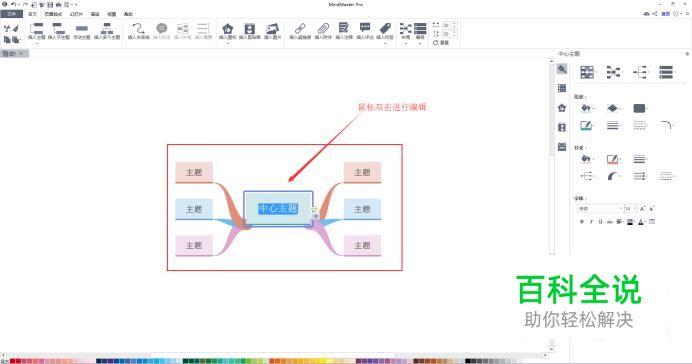Click the Copy icon in ribbon
The height and width of the screenshot is (364, 692).
(x=7, y=40)
